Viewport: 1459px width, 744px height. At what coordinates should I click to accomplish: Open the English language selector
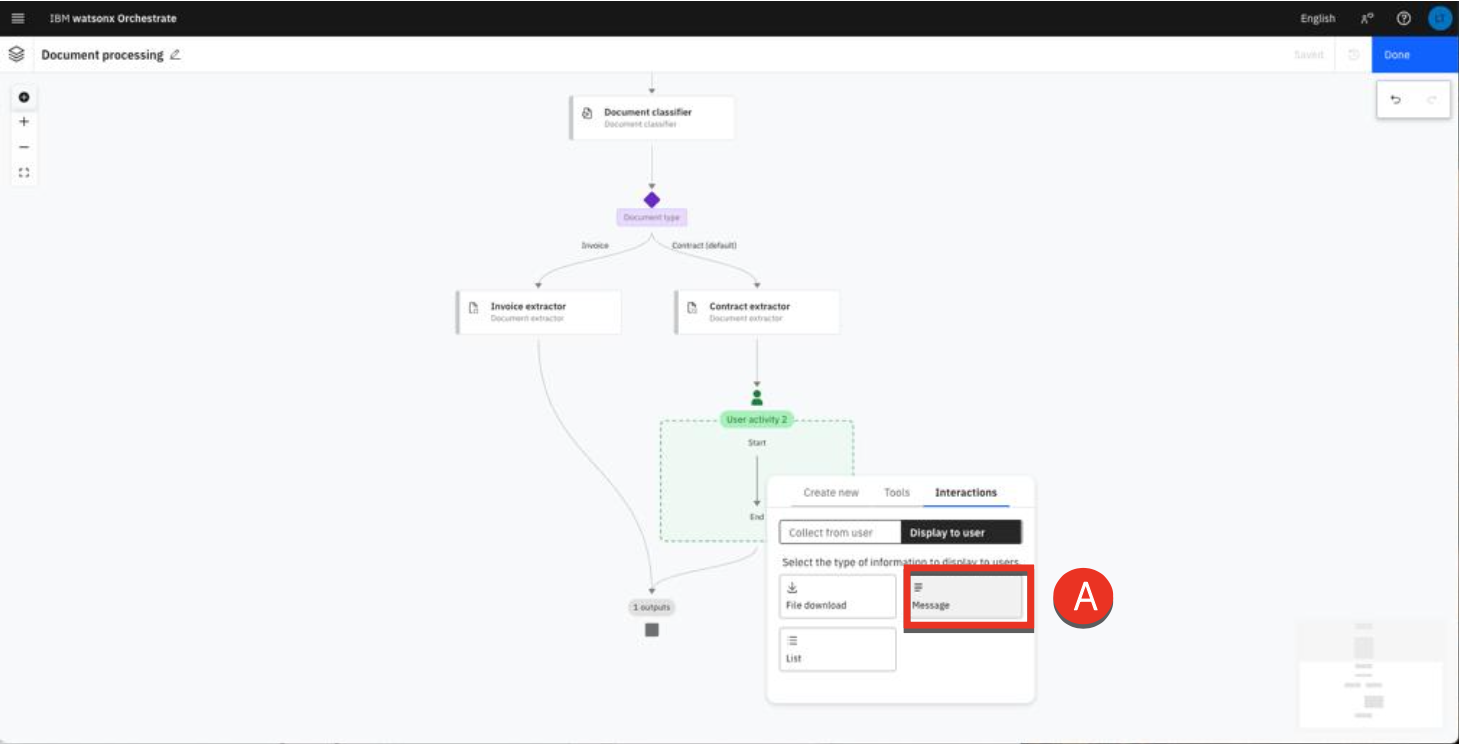click(x=1317, y=18)
